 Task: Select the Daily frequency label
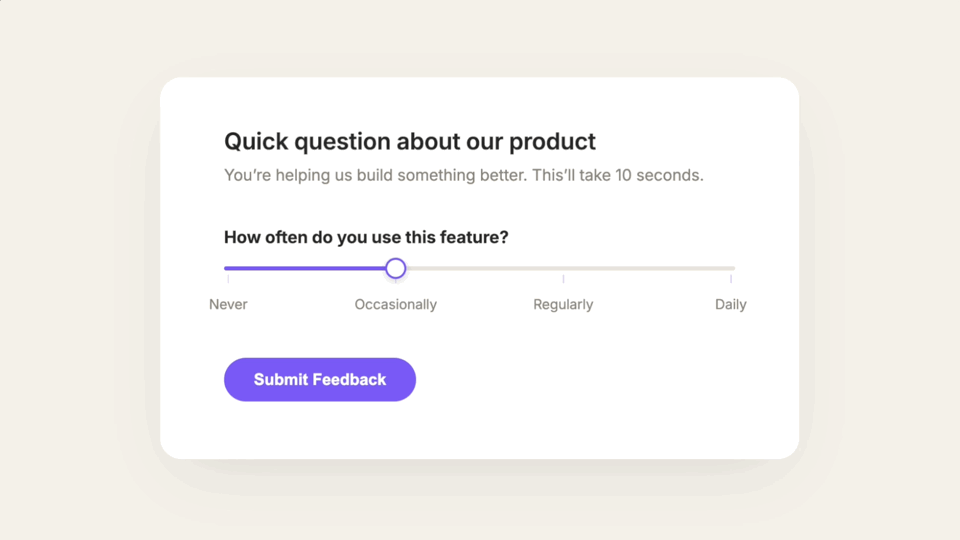pyautogui.click(x=730, y=304)
